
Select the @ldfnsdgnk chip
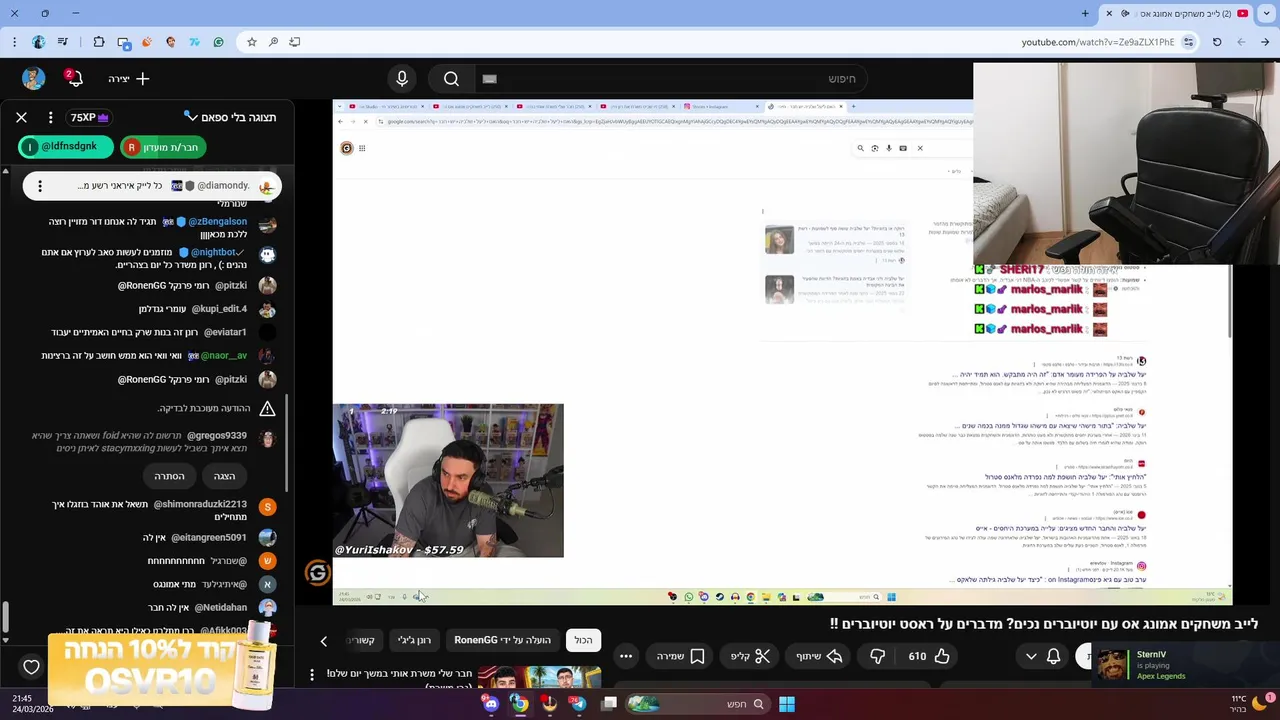click(65, 147)
